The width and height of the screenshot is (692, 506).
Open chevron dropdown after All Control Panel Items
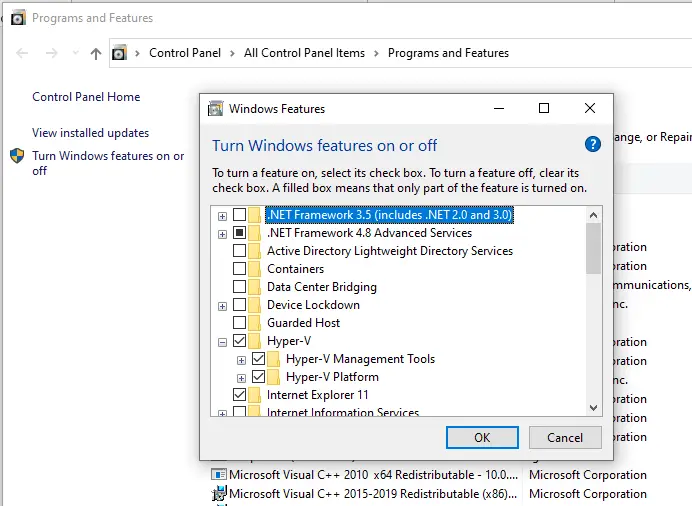[376, 53]
